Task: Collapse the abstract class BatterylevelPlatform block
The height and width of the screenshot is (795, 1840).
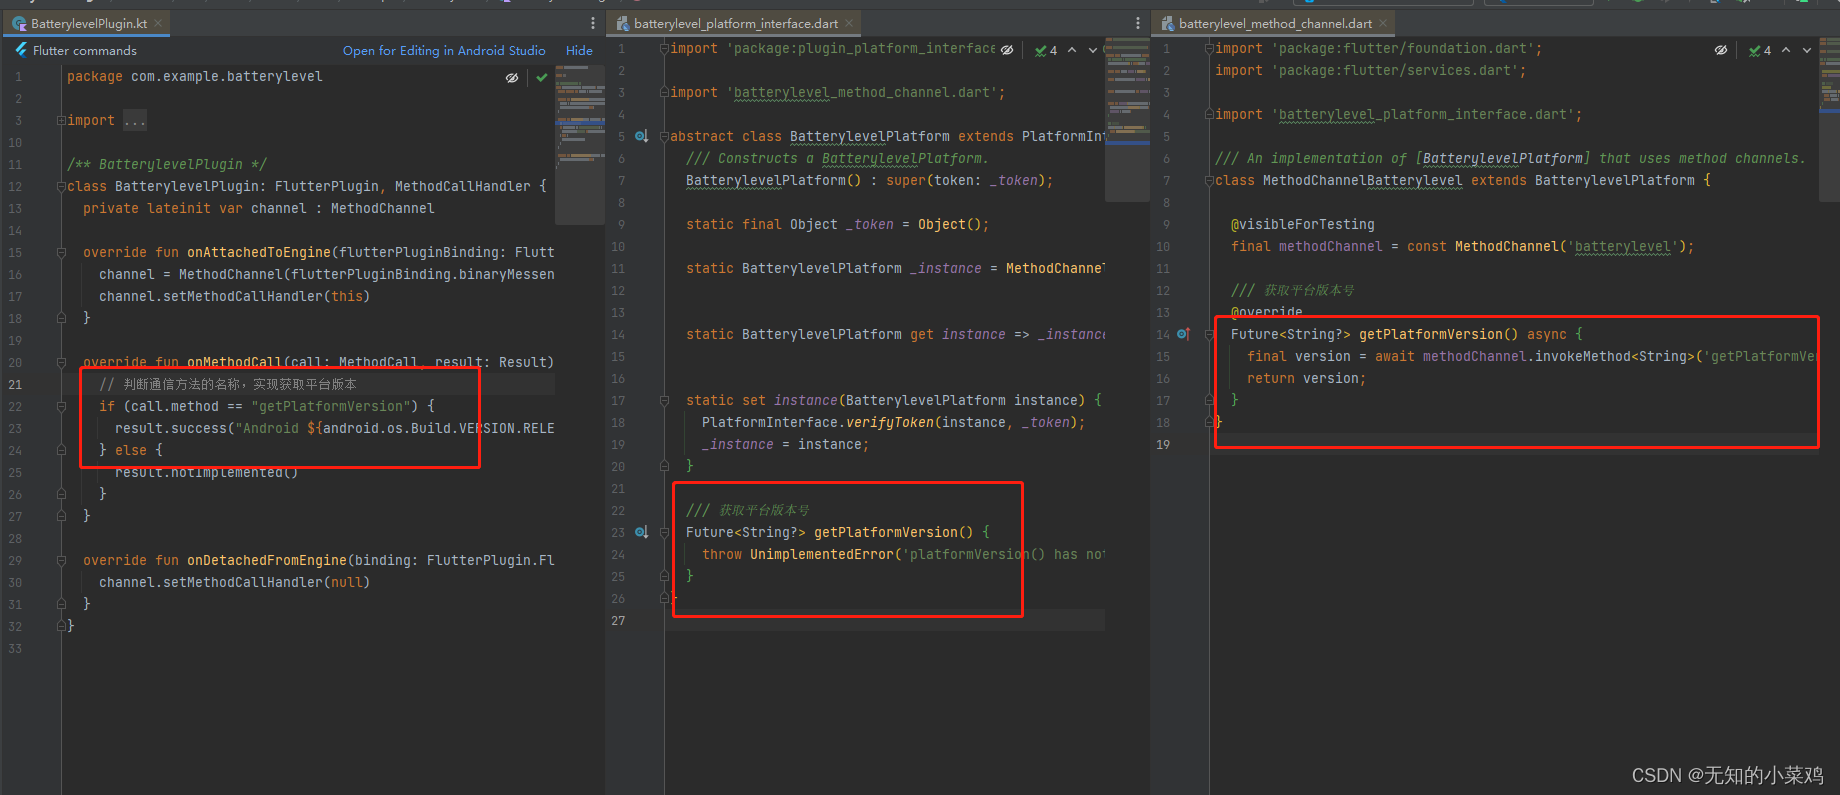Action: point(664,136)
